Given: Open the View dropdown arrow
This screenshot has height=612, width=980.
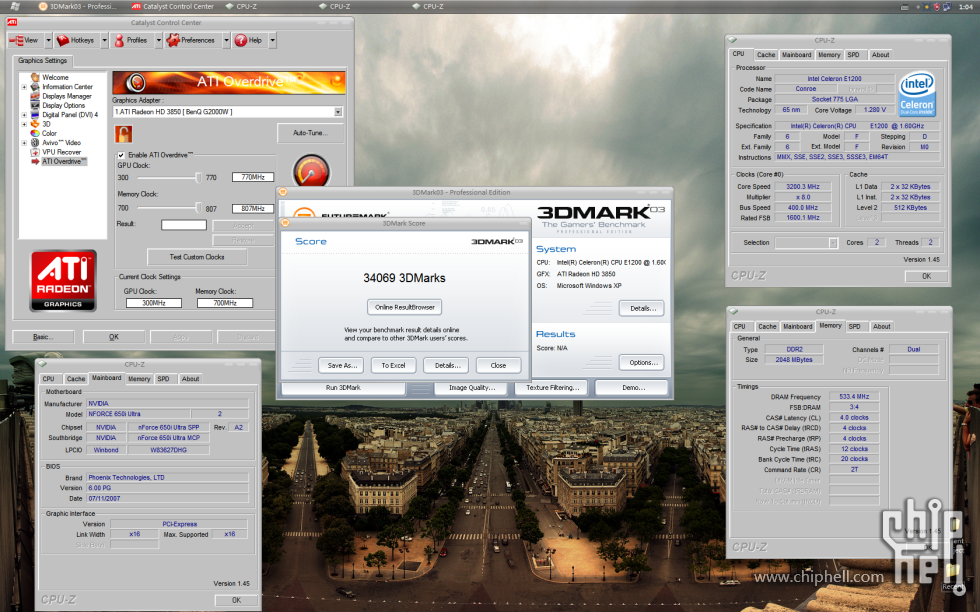Looking at the screenshot, I should pos(48,41).
